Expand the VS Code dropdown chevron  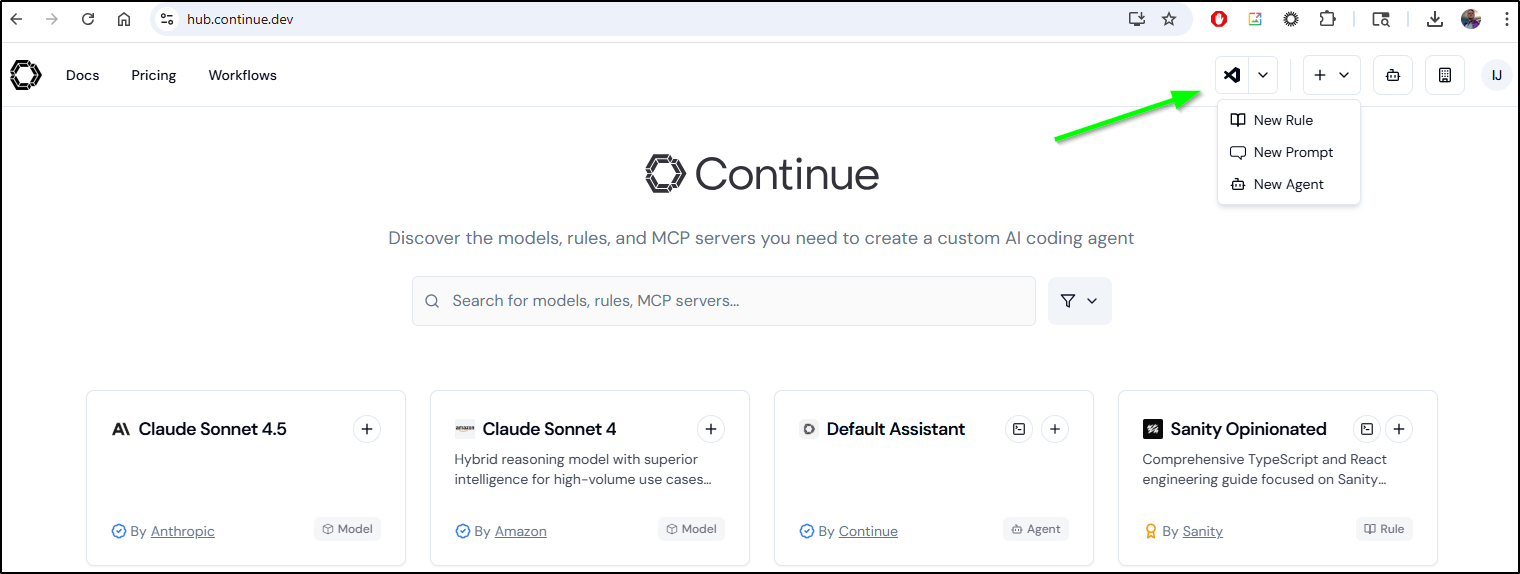[1263, 75]
